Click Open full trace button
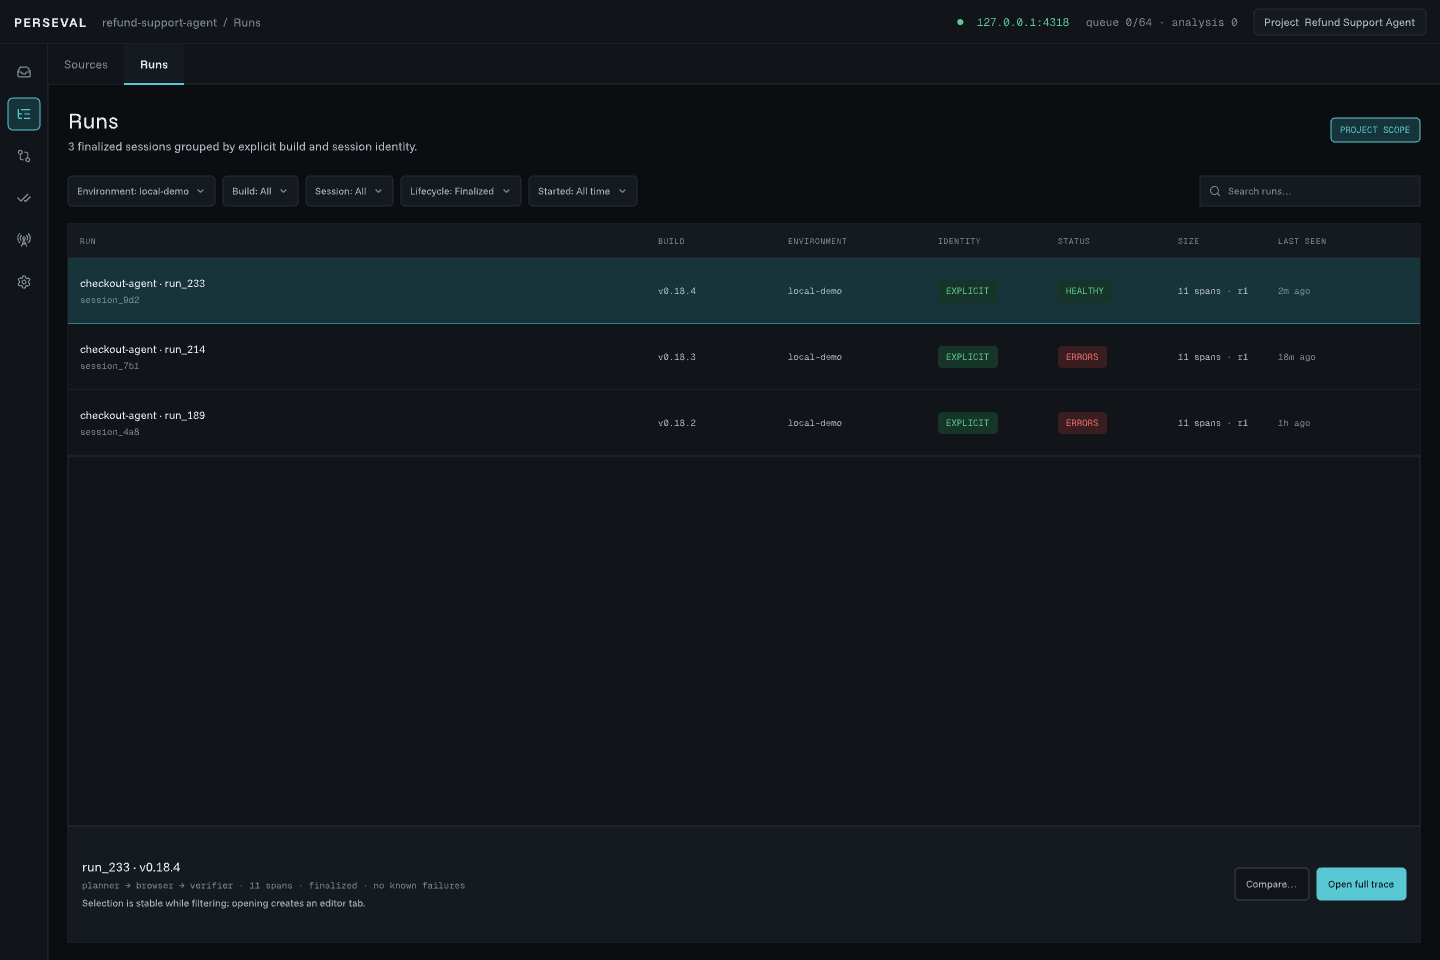The height and width of the screenshot is (960, 1440). click(x=1361, y=884)
